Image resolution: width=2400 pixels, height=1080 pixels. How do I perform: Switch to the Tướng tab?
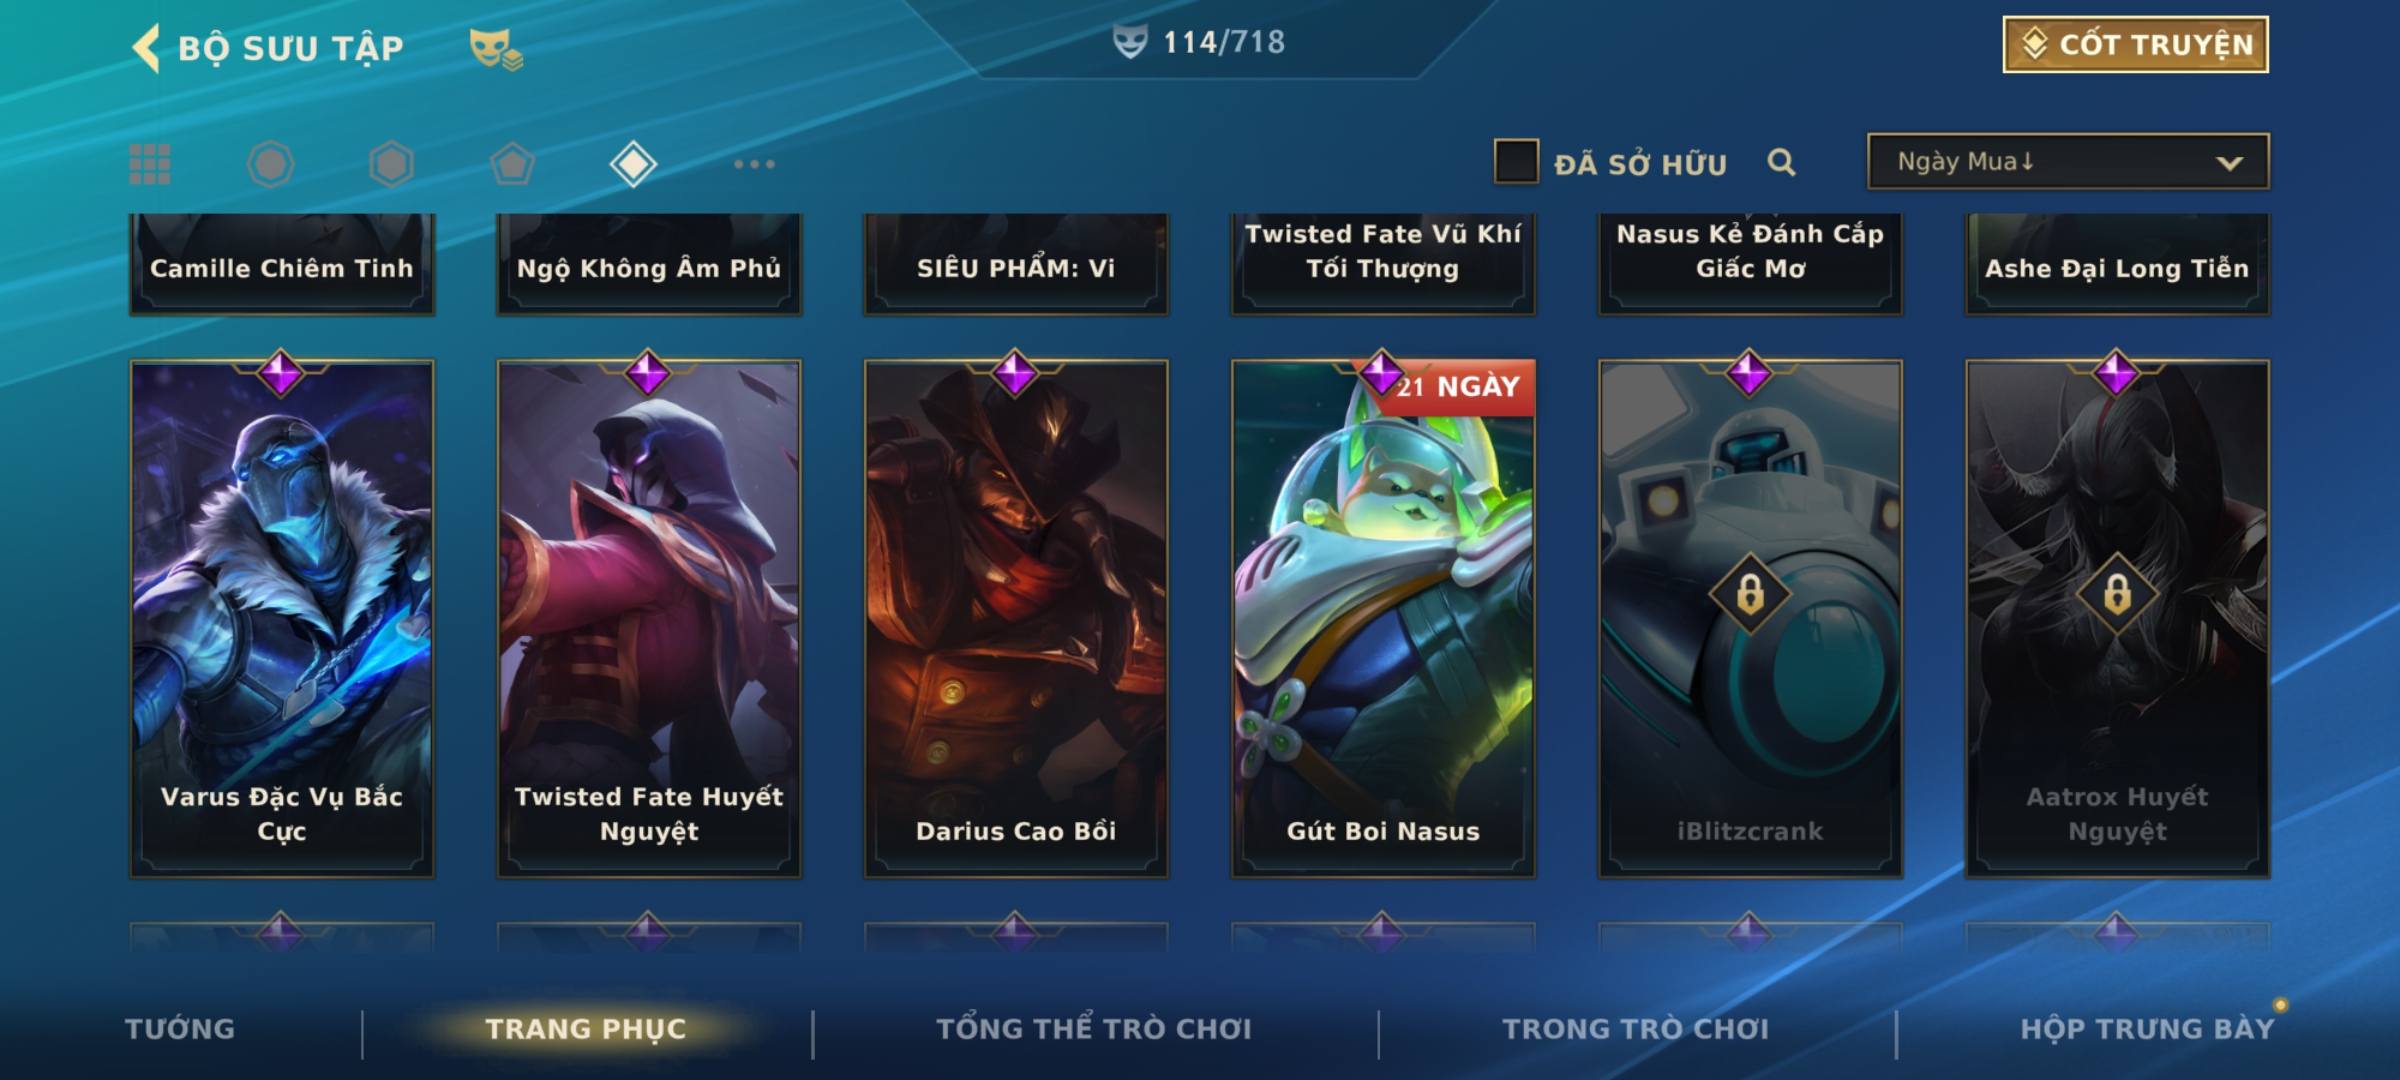(180, 1029)
